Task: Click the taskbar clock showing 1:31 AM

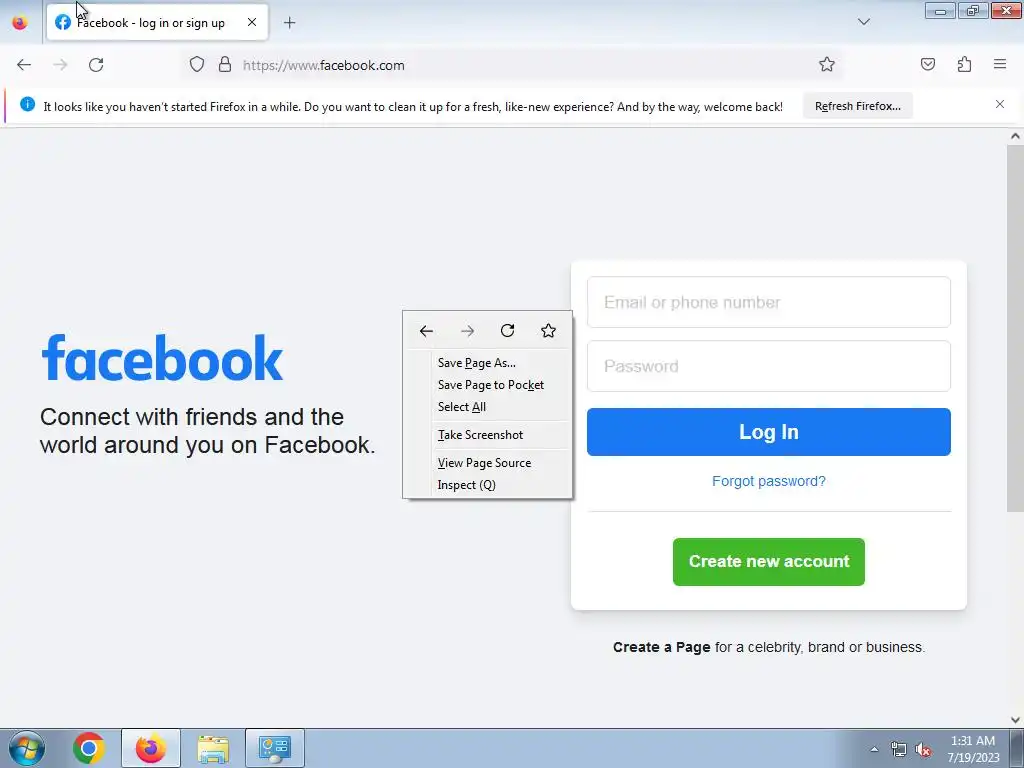Action: point(973,749)
